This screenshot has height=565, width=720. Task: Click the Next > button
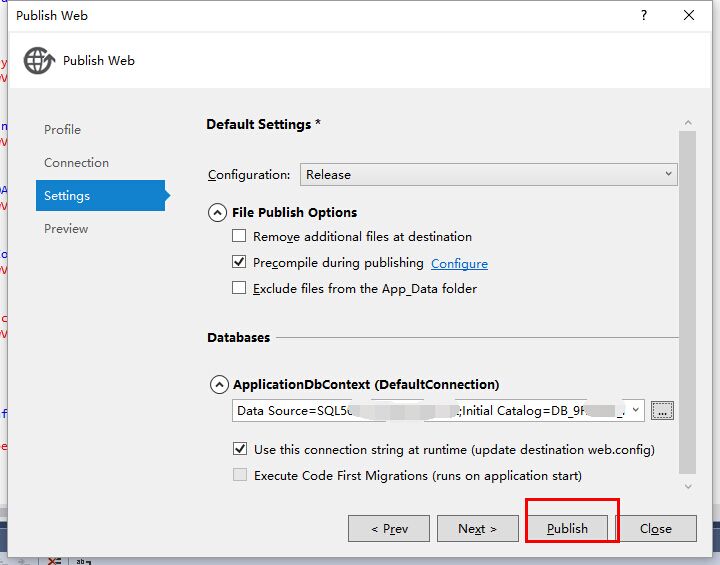[x=477, y=529]
